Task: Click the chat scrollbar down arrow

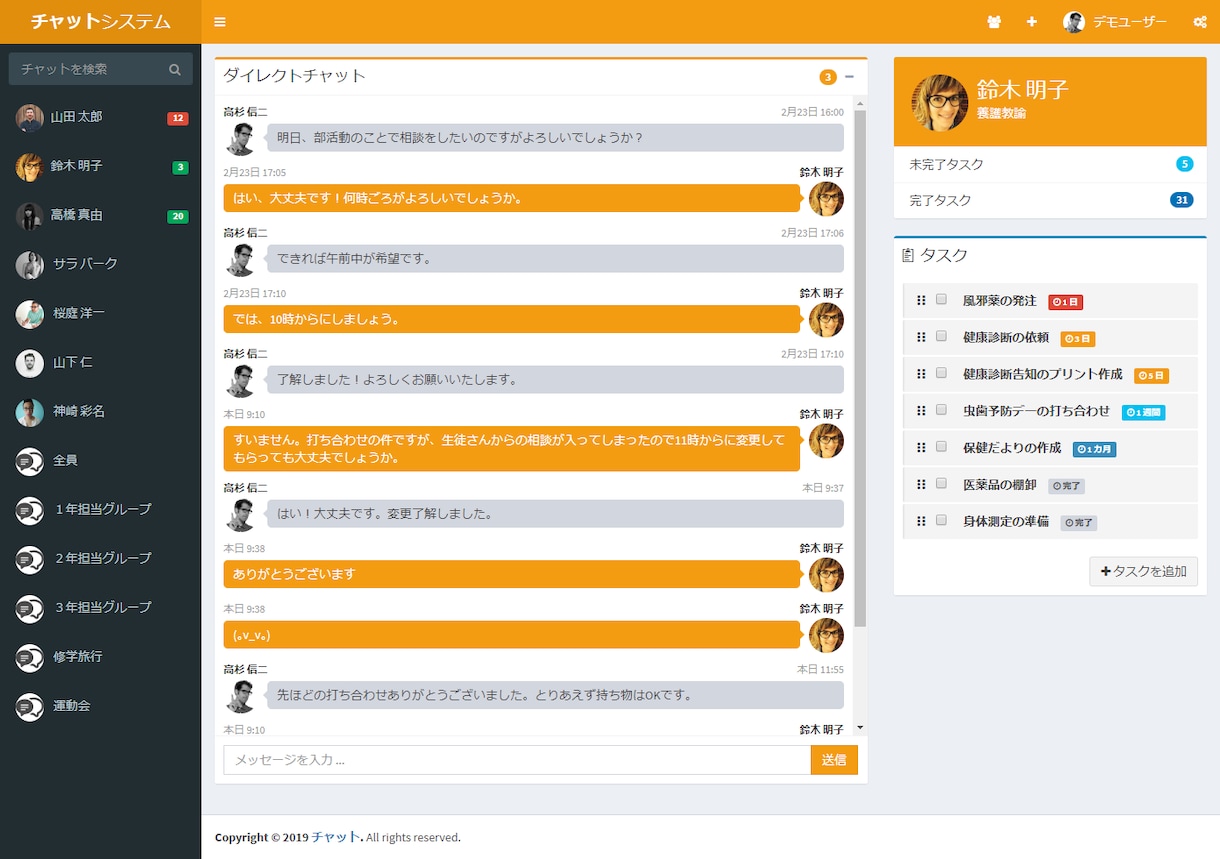Action: pyautogui.click(x=860, y=728)
